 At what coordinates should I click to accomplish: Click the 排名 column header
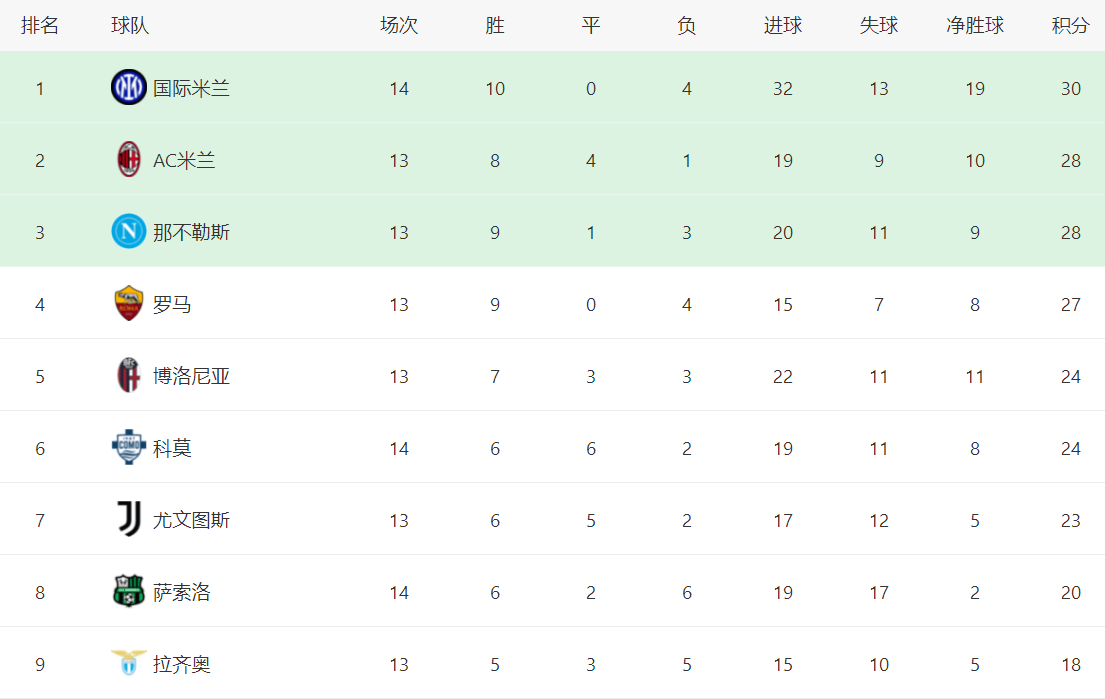(40, 26)
